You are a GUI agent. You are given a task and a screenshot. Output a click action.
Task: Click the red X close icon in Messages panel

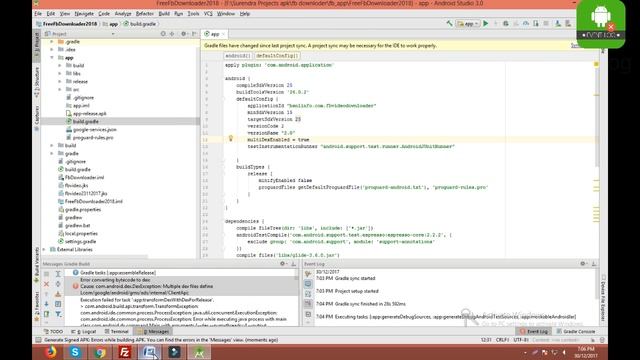coord(47,284)
